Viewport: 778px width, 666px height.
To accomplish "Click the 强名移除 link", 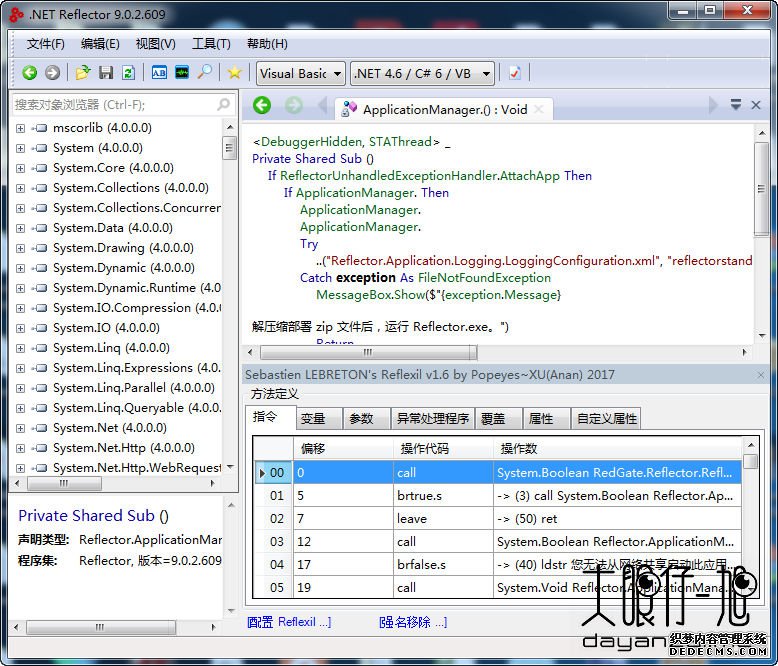I will (x=413, y=622).
